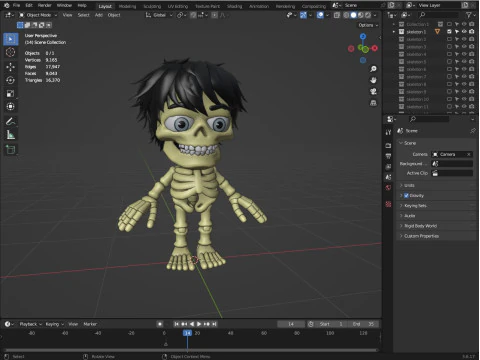The image size is (480, 360).
Task: Click the outliner search field
Action: tap(439, 15)
